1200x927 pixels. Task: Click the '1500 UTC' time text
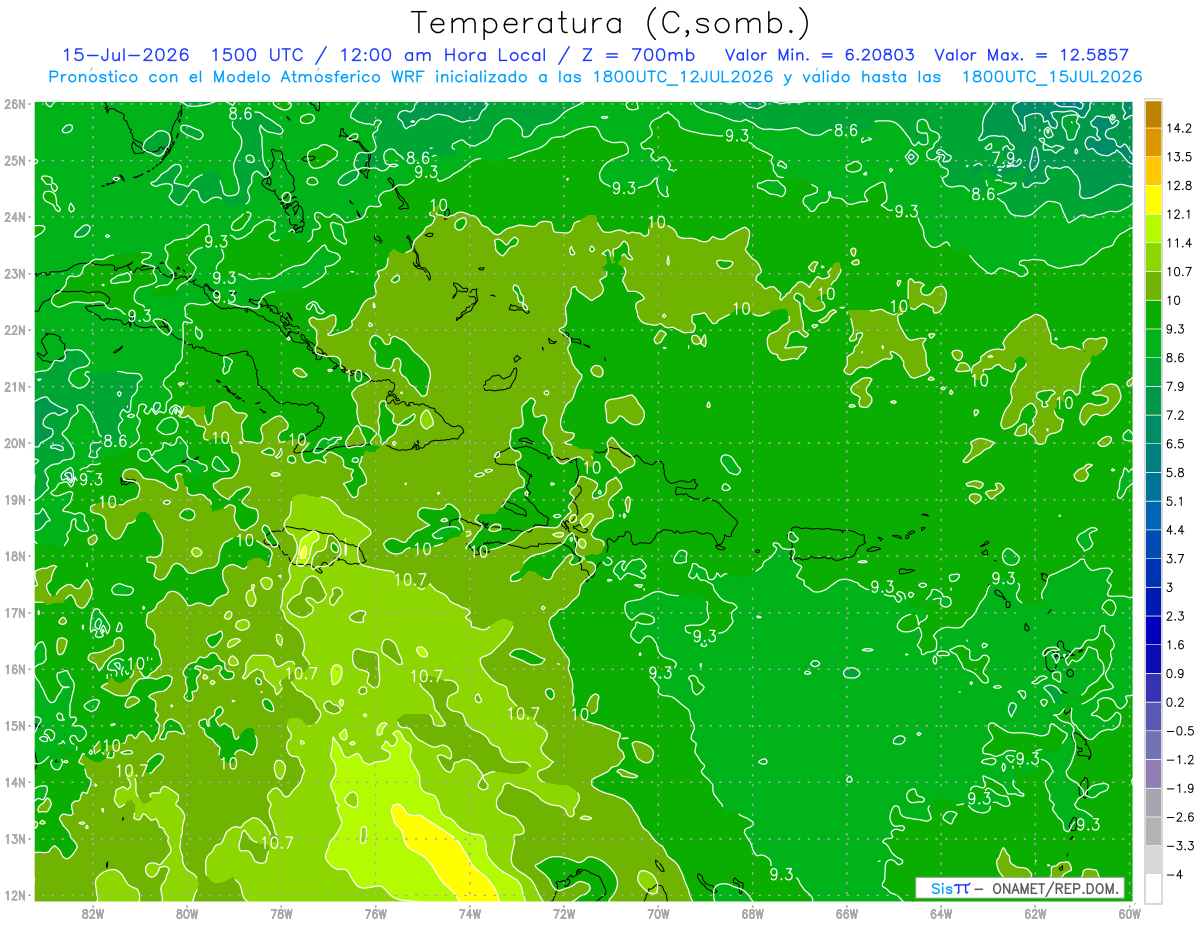point(259,55)
